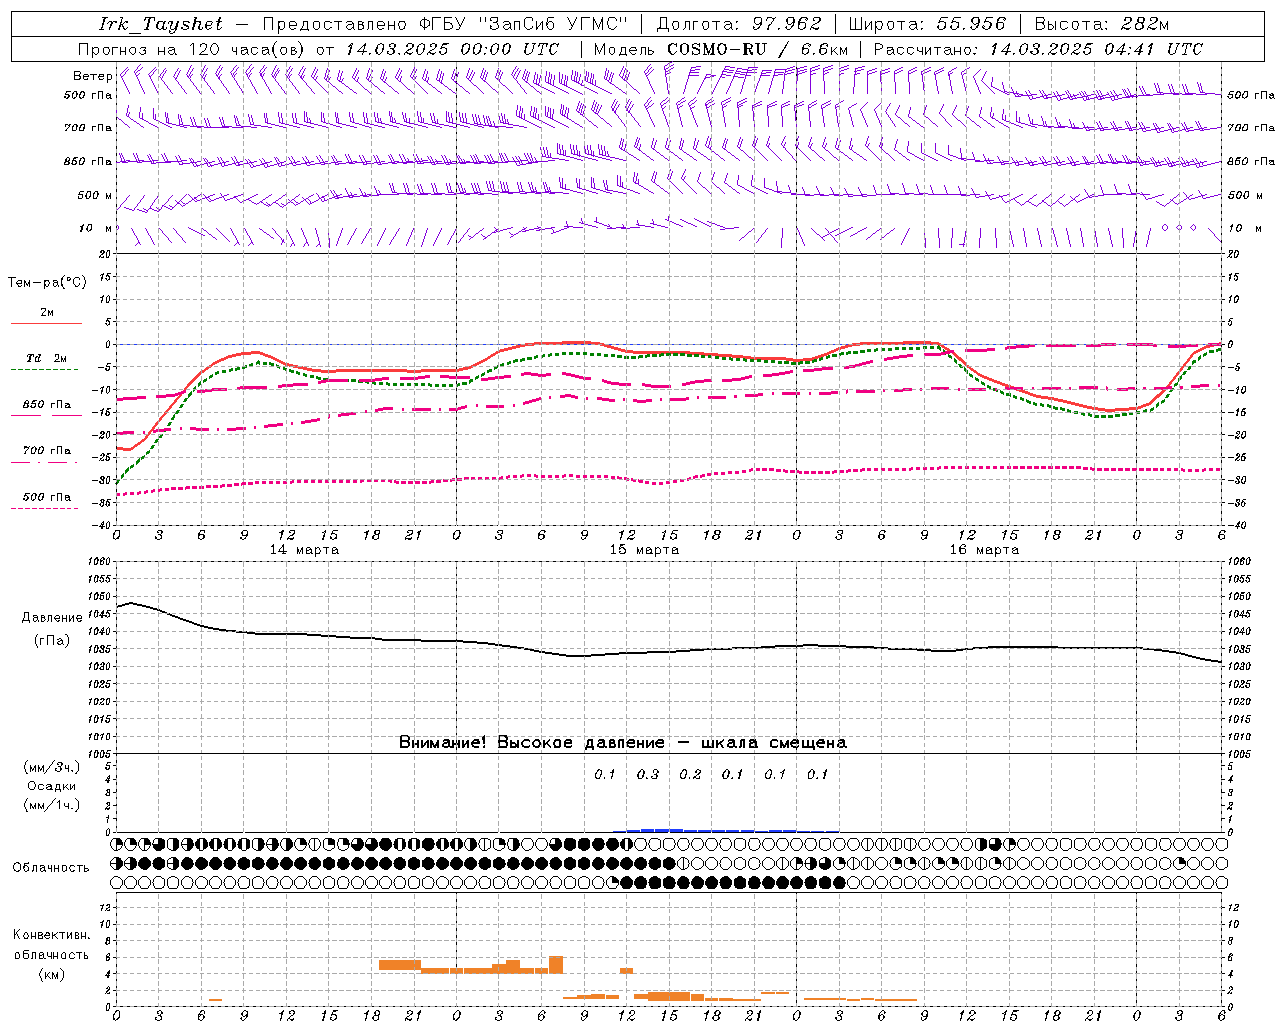Click the red 2м legend line sample

tap(46, 324)
